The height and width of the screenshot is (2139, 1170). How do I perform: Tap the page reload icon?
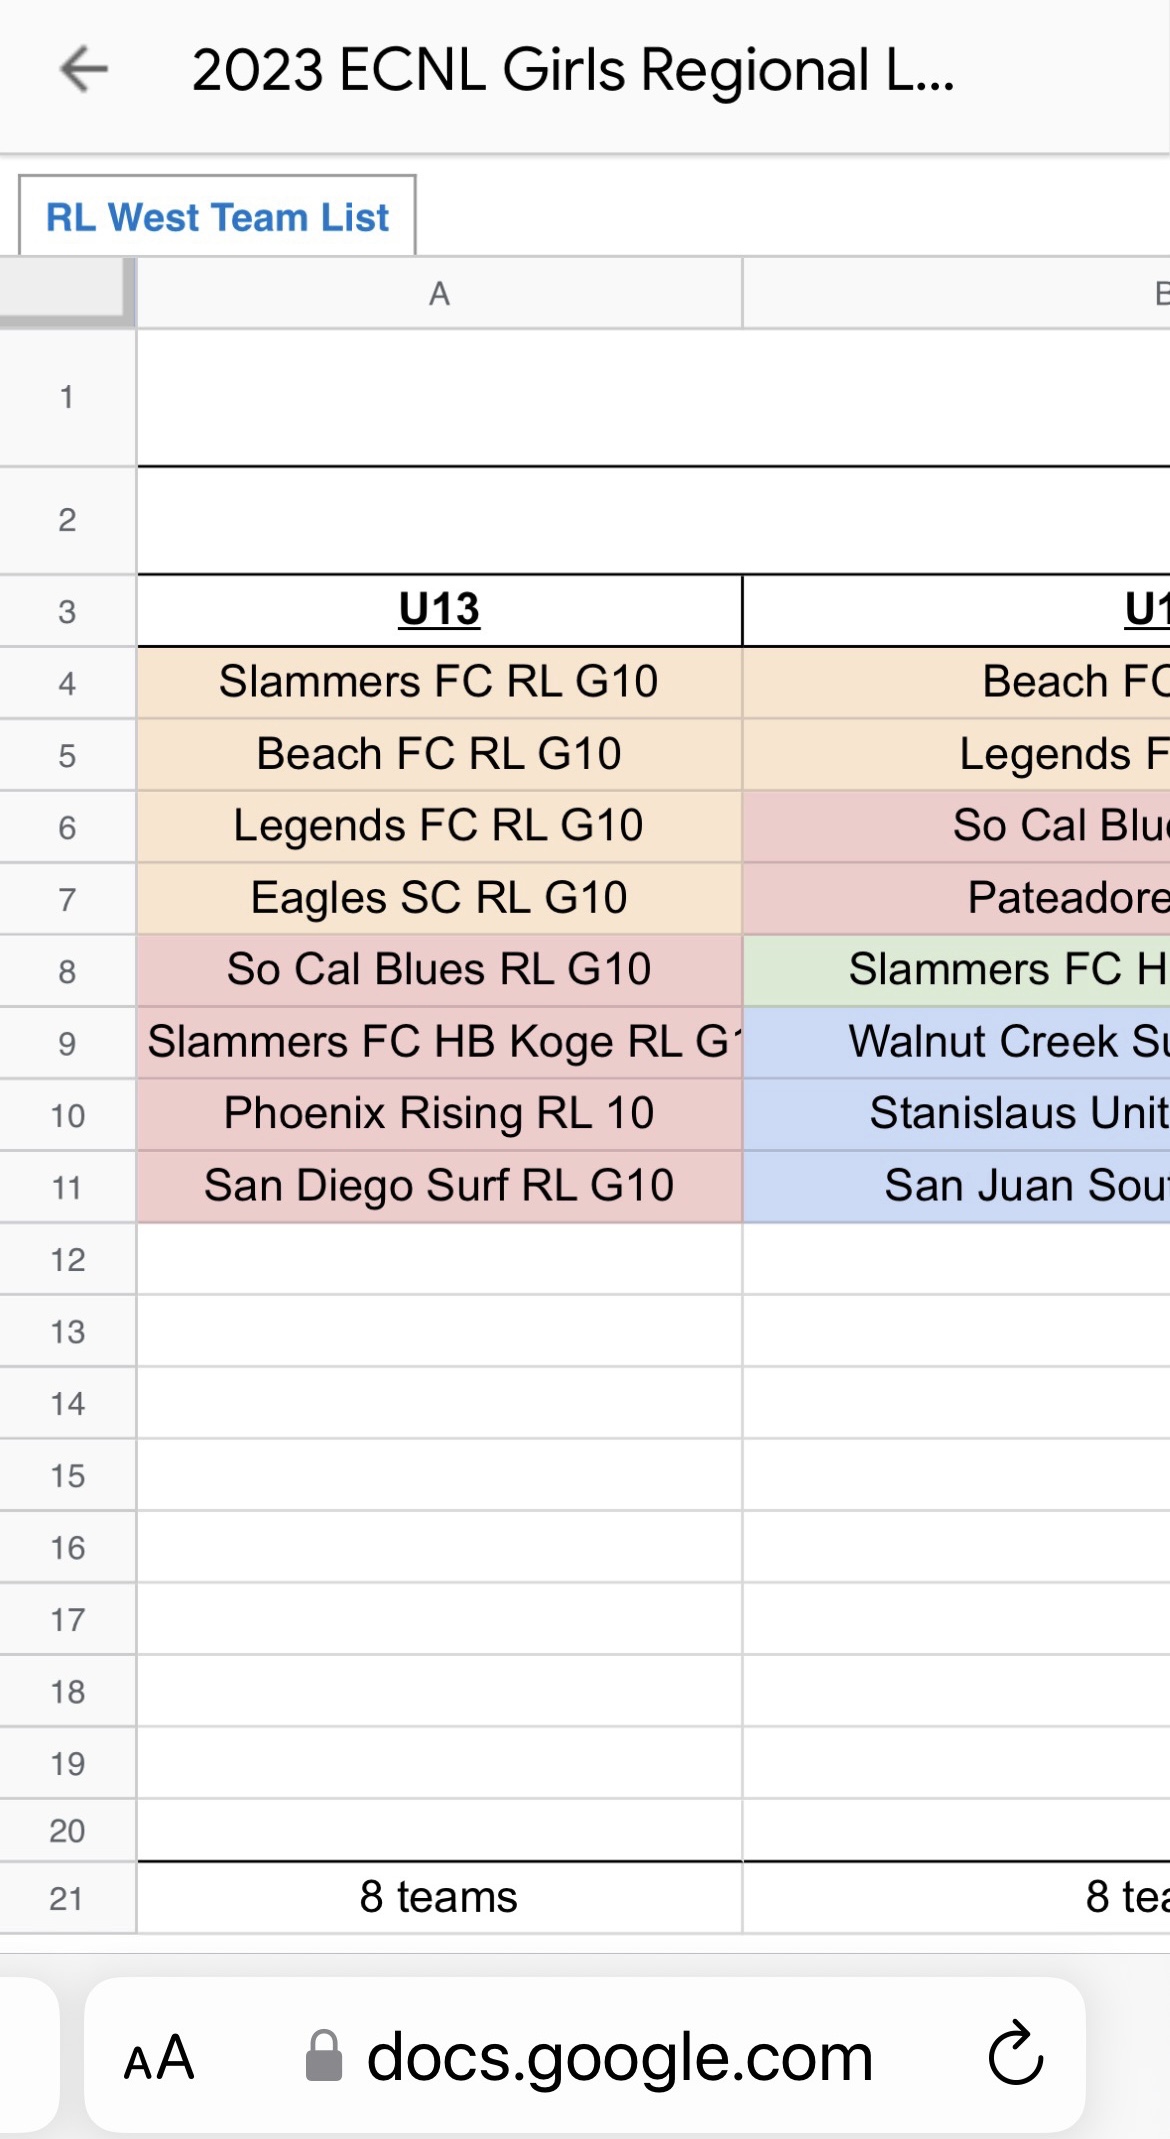click(1015, 2056)
